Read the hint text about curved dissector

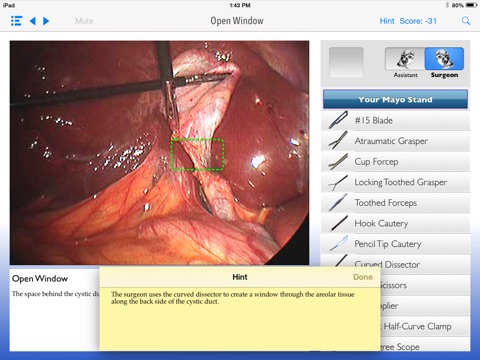(233, 298)
